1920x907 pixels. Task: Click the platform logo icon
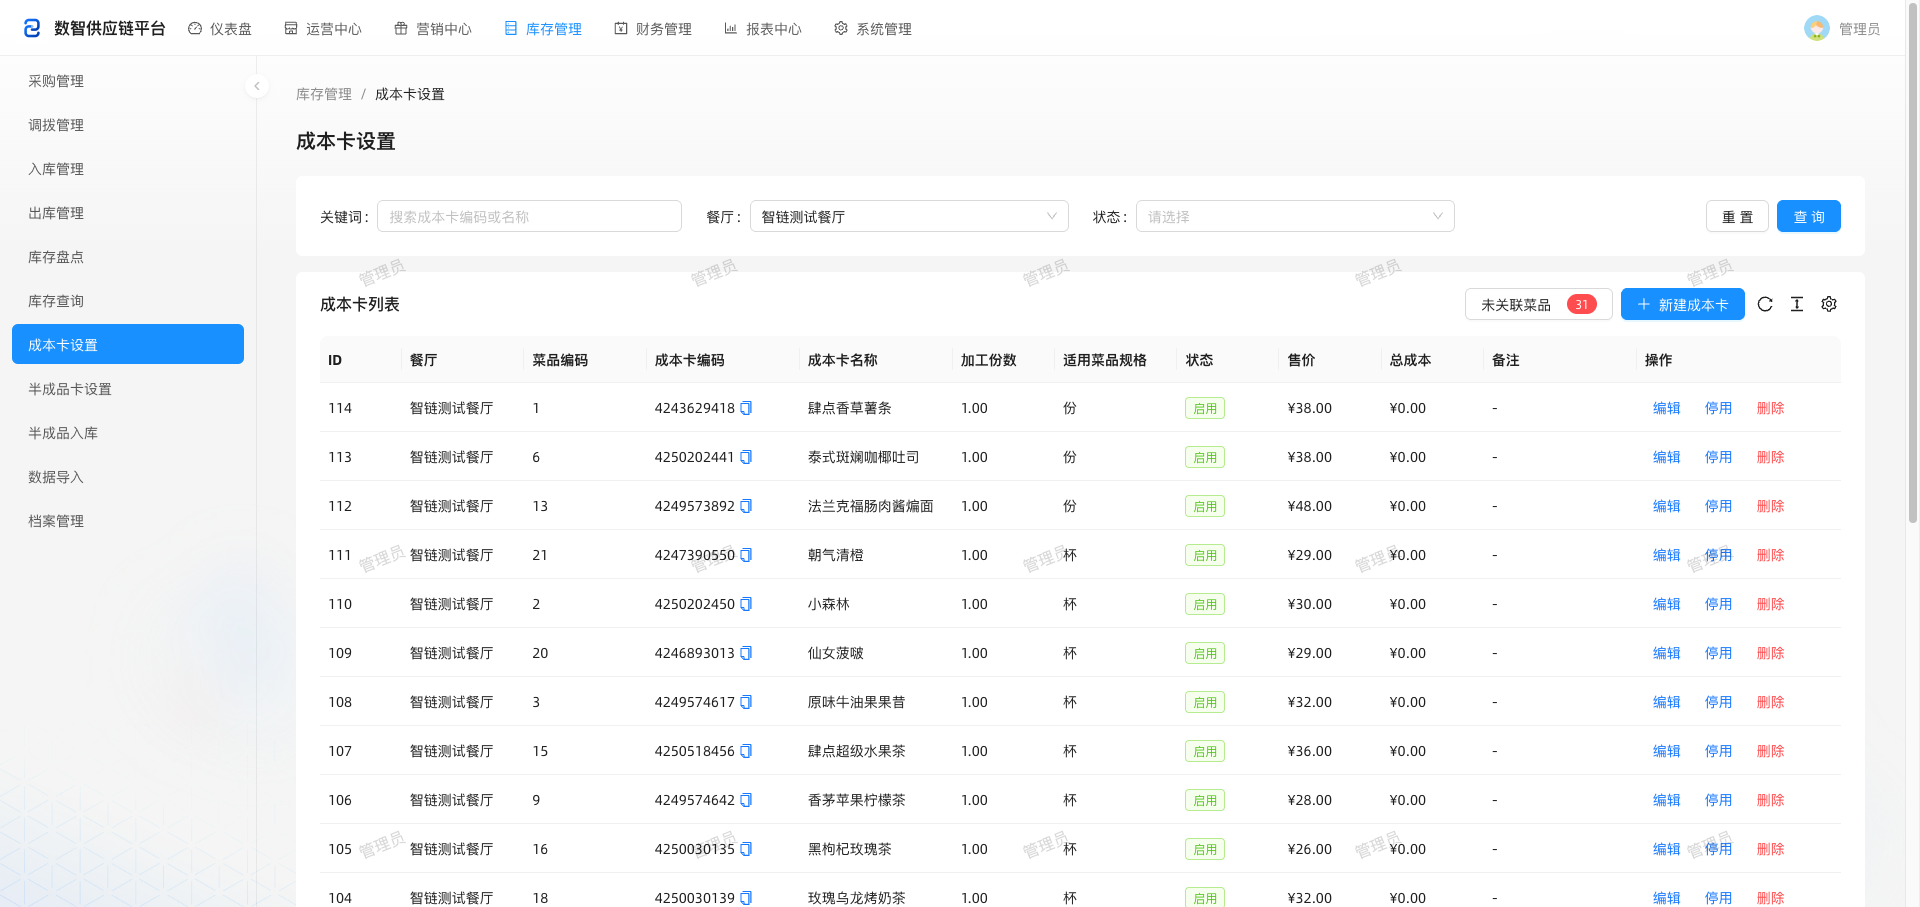point(32,28)
